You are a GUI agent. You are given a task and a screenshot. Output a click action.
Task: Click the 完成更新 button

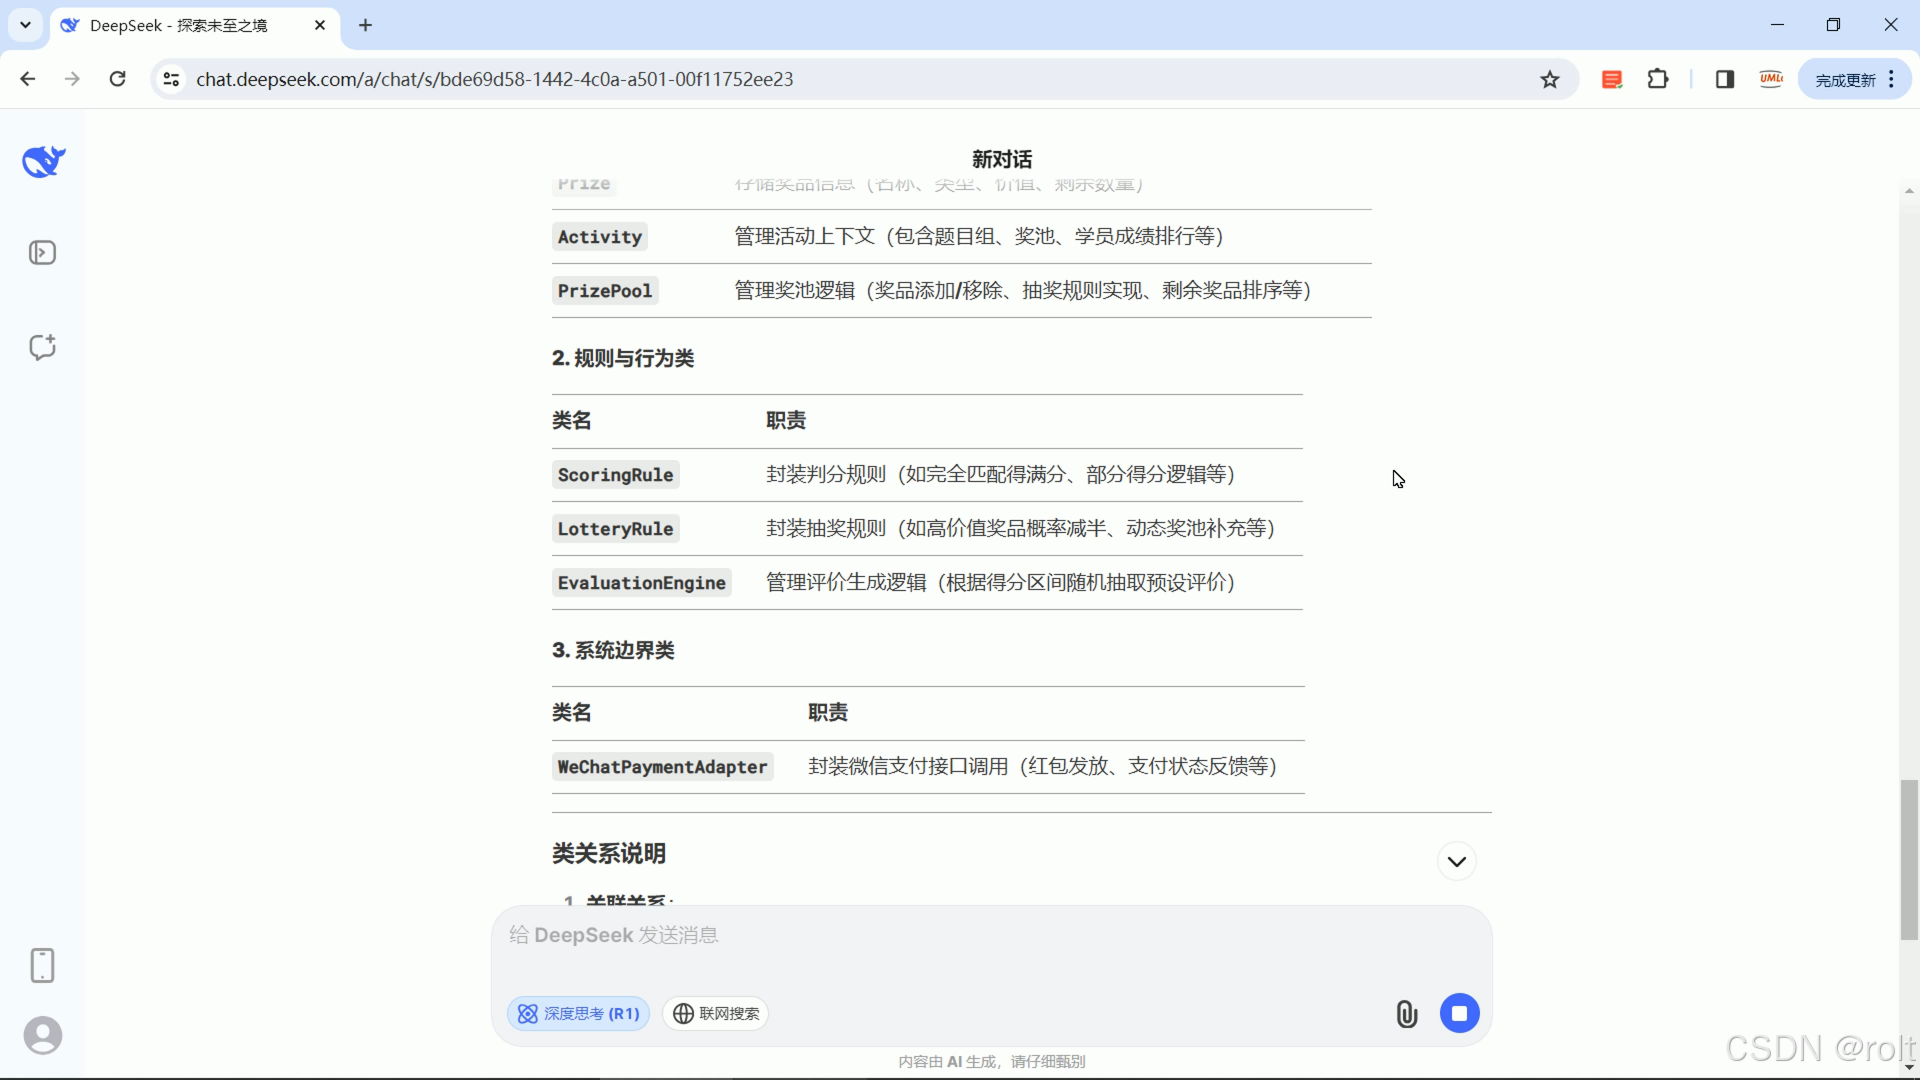(1845, 80)
